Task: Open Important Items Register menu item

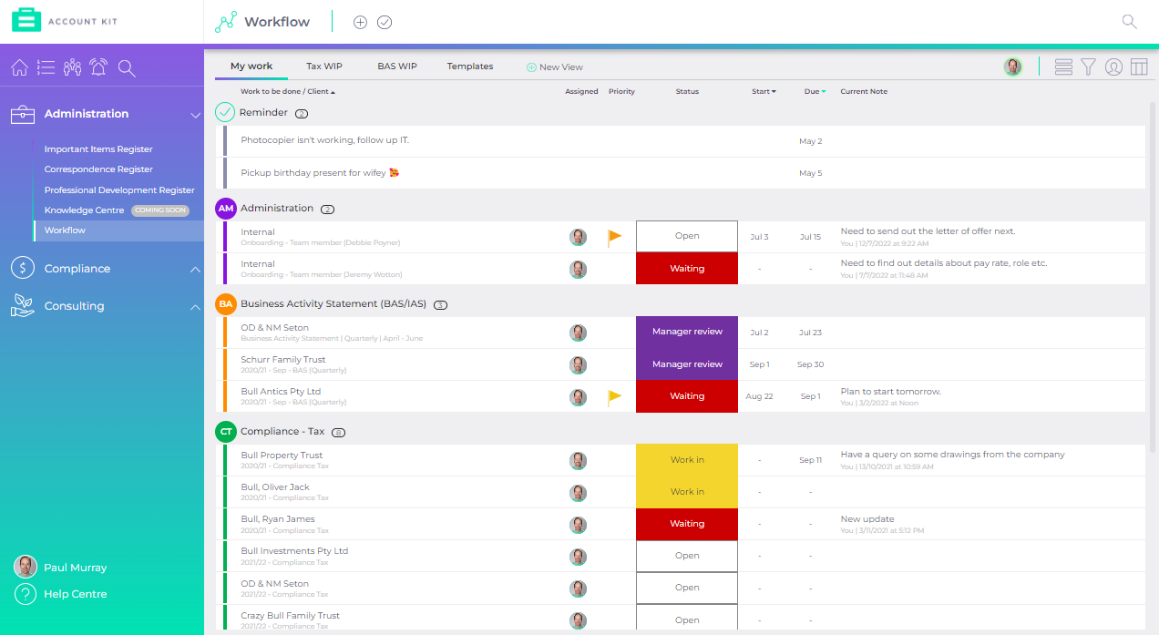Action: [98, 149]
